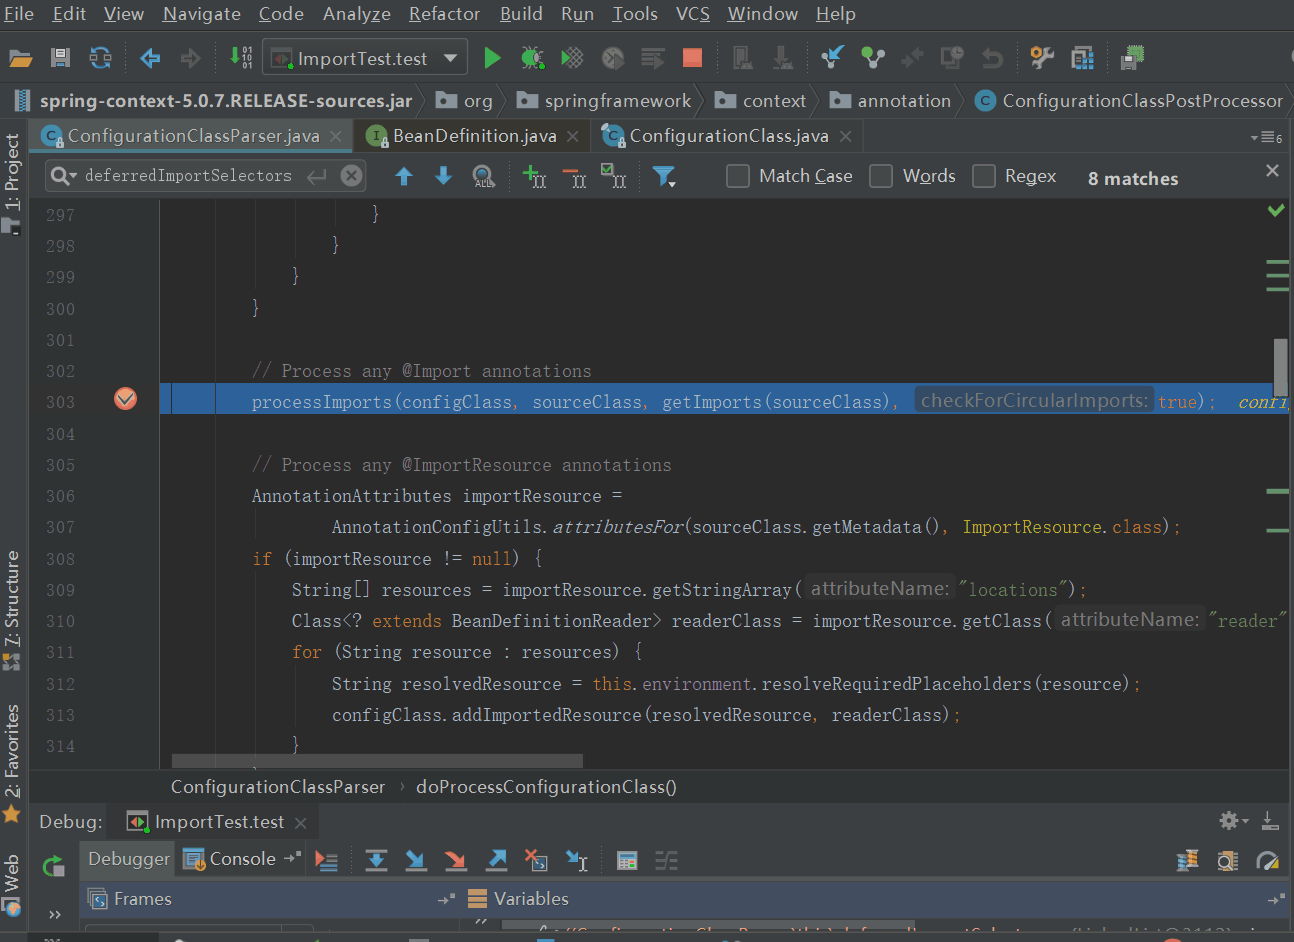Open the VCS menu
Viewport: 1294px width, 942px height.
[x=692, y=14]
